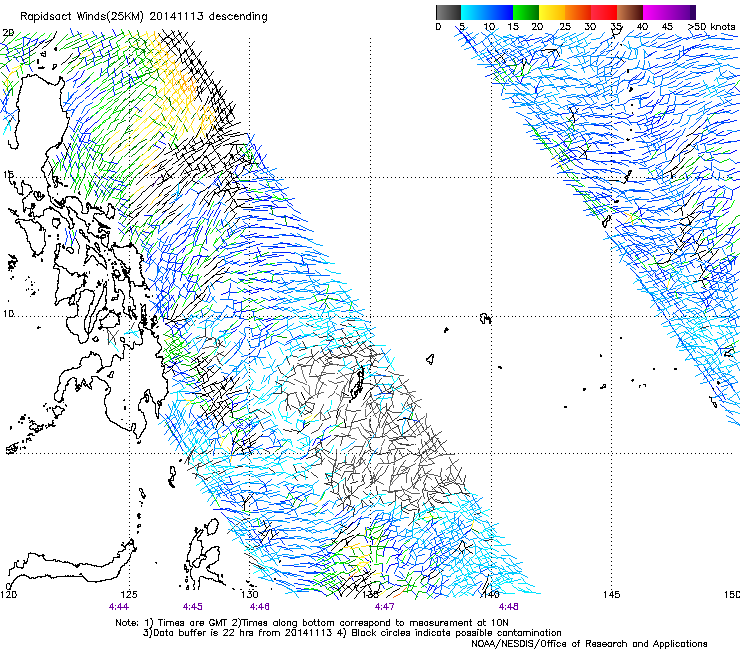This screenshot has height=650, width=740.
Task: Click the purple '4:46' time label
Action: tap(260, 607)
